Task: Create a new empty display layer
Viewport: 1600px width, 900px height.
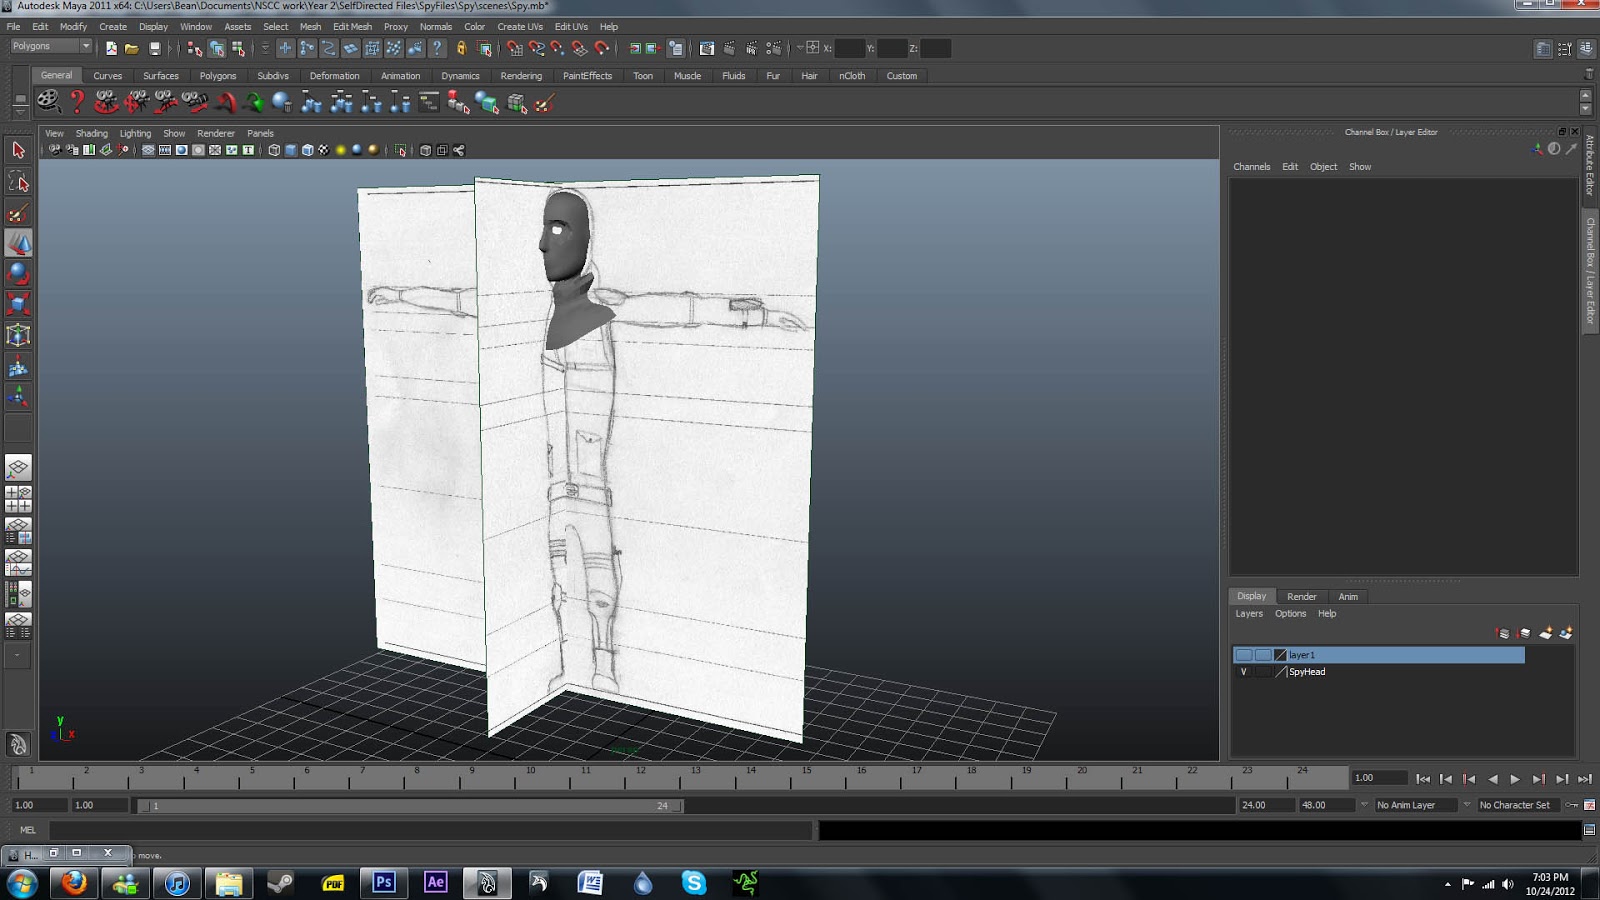Action: click(1545, 633)
